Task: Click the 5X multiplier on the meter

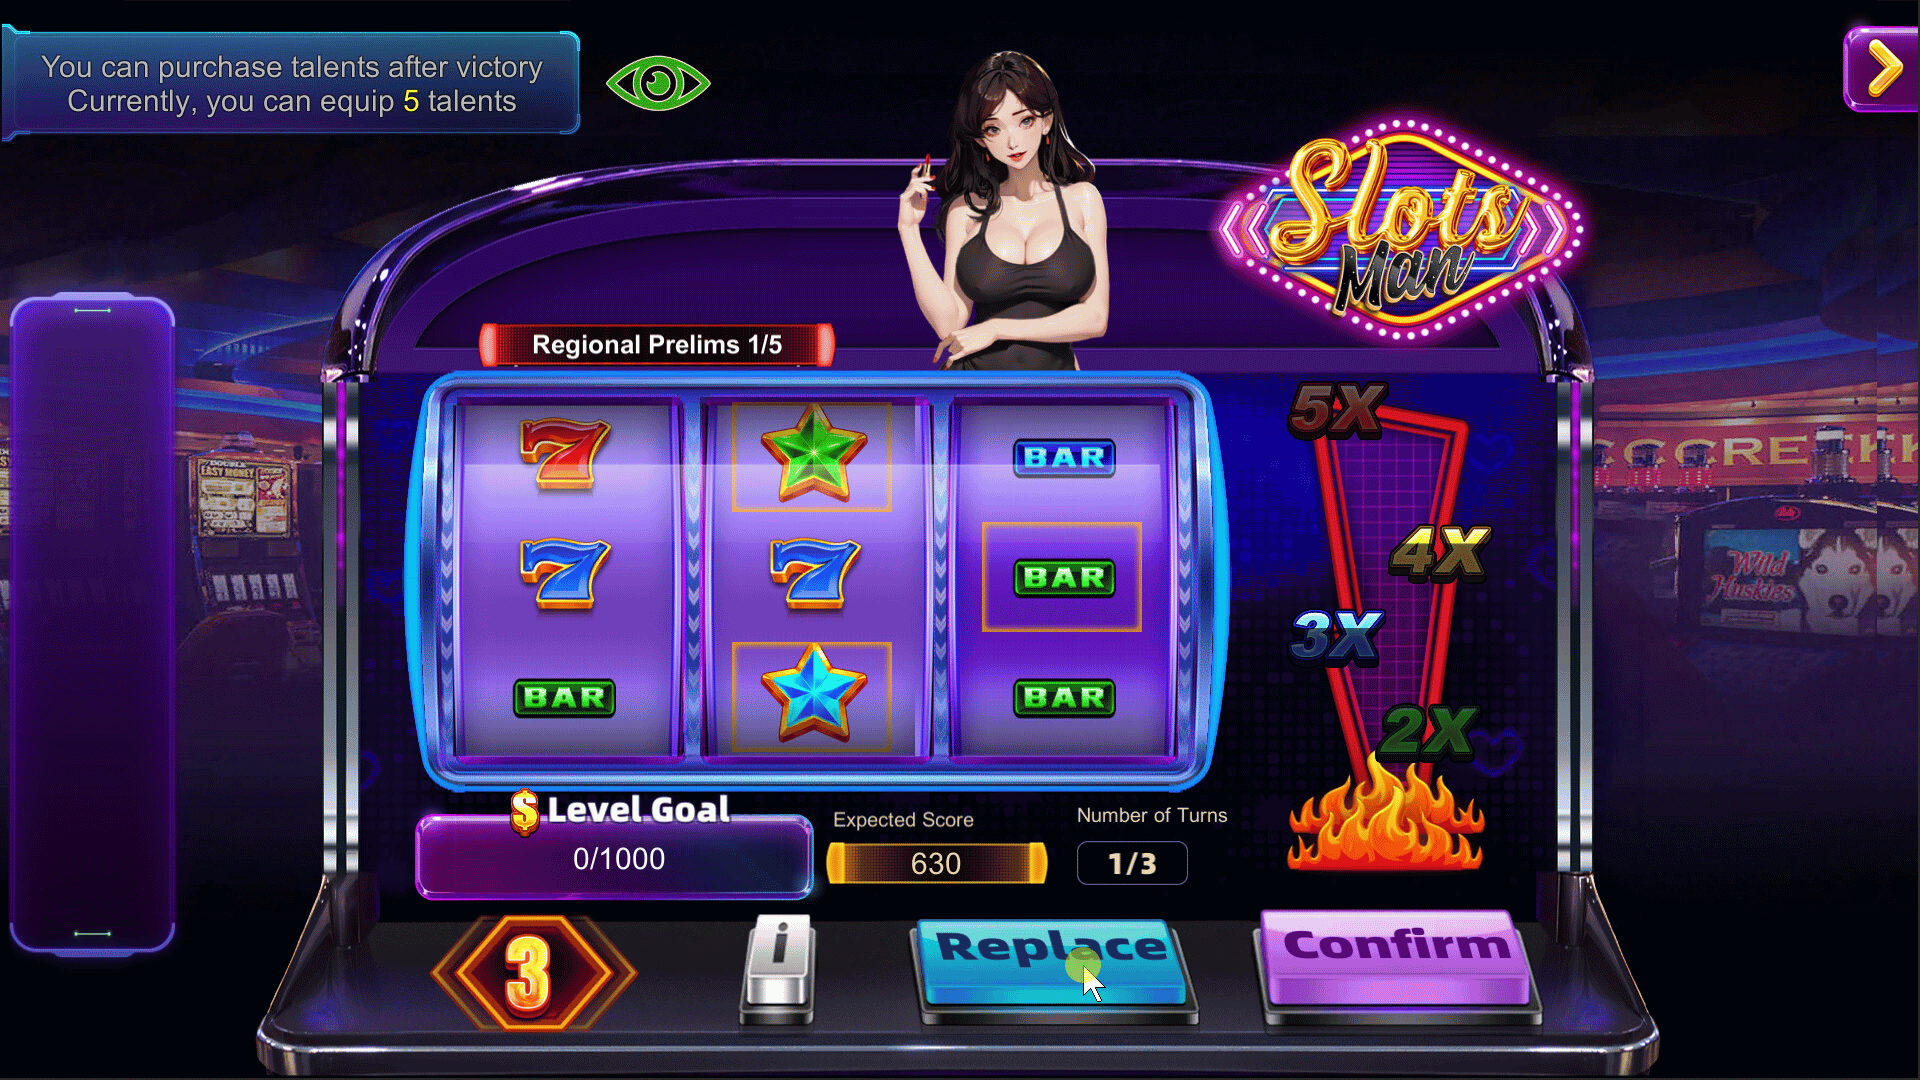Action: pyautogui.click(x=1337, y=410)
